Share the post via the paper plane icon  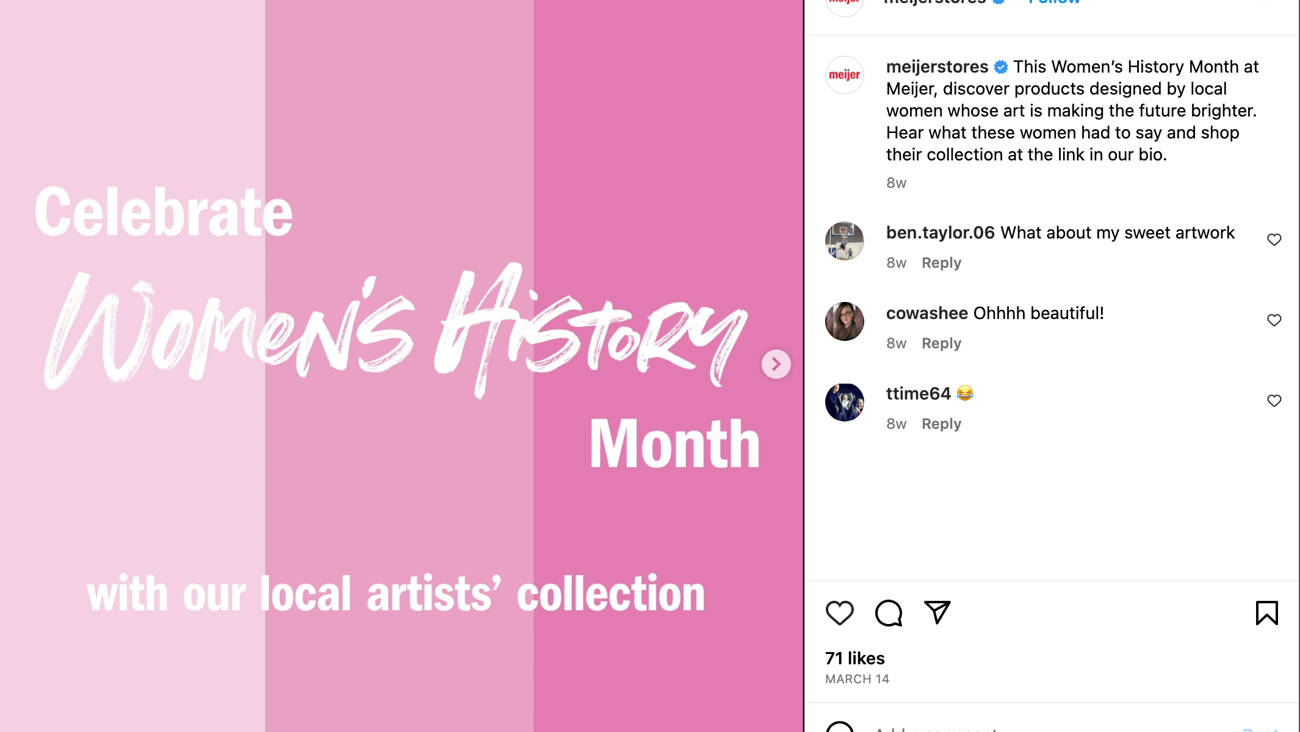[x=937, y=612]
